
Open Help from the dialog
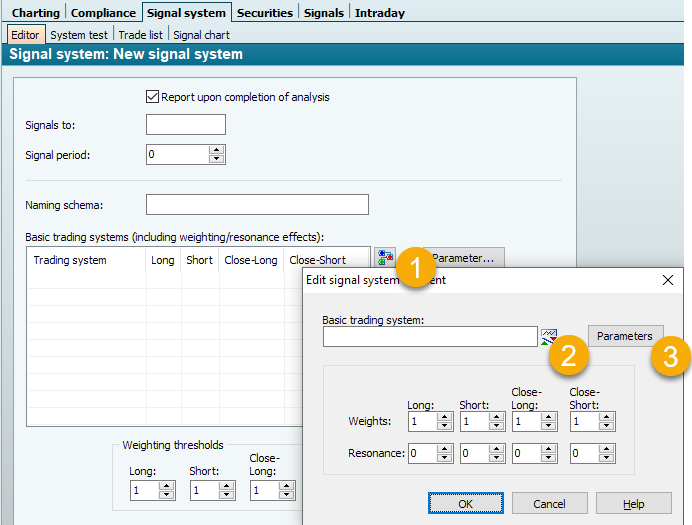(633, 503)
